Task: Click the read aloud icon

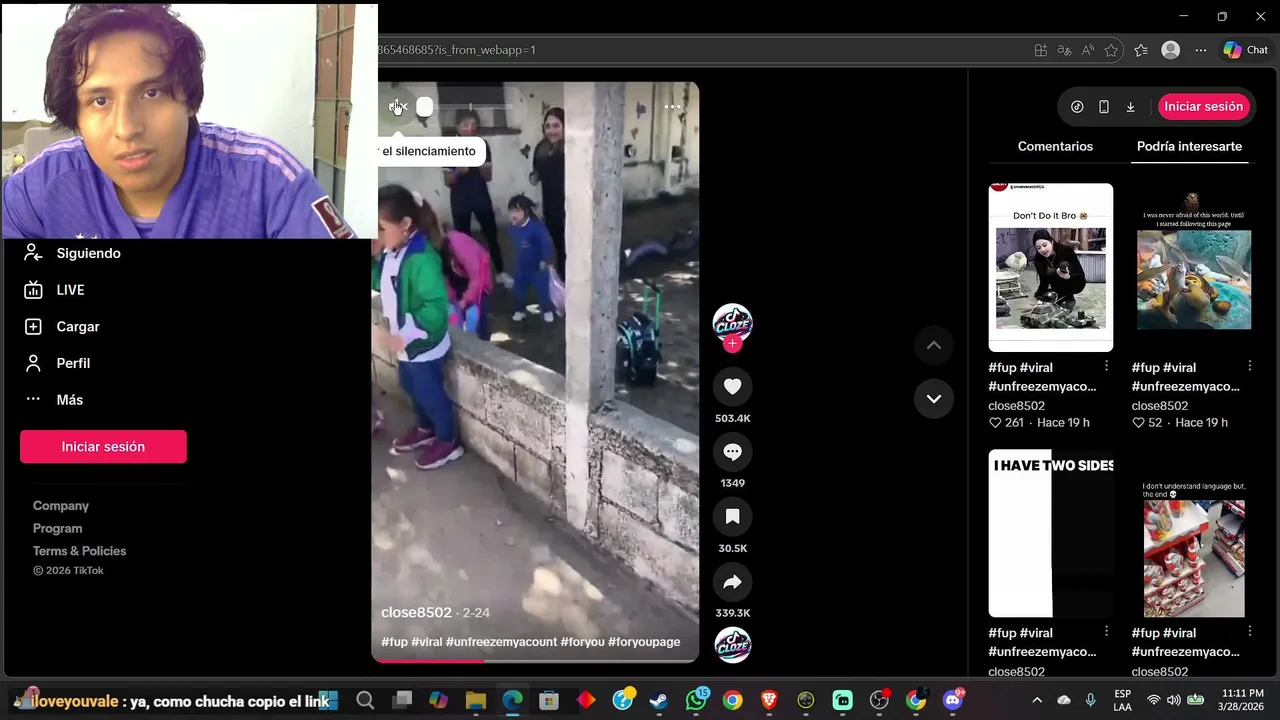Action: tap(1087, 50)
